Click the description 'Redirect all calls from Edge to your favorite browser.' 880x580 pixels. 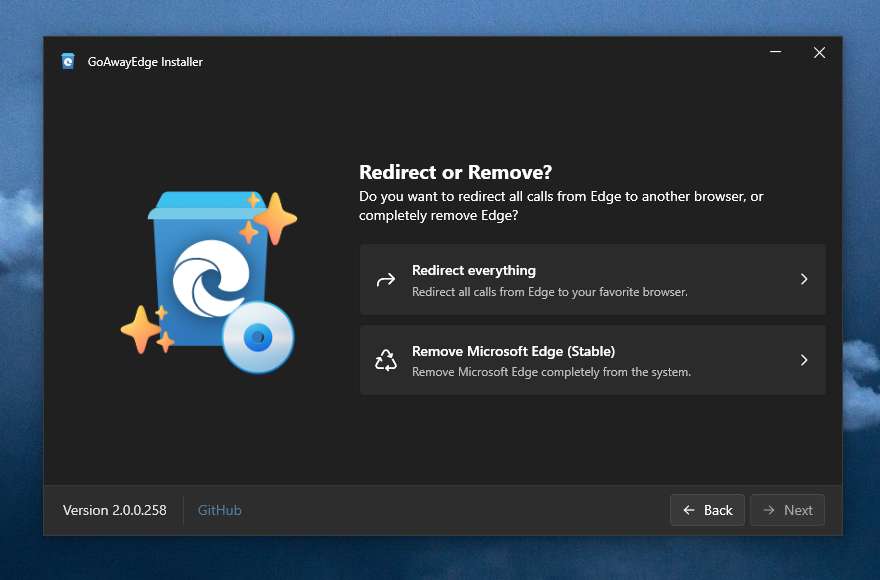[549, 292]
